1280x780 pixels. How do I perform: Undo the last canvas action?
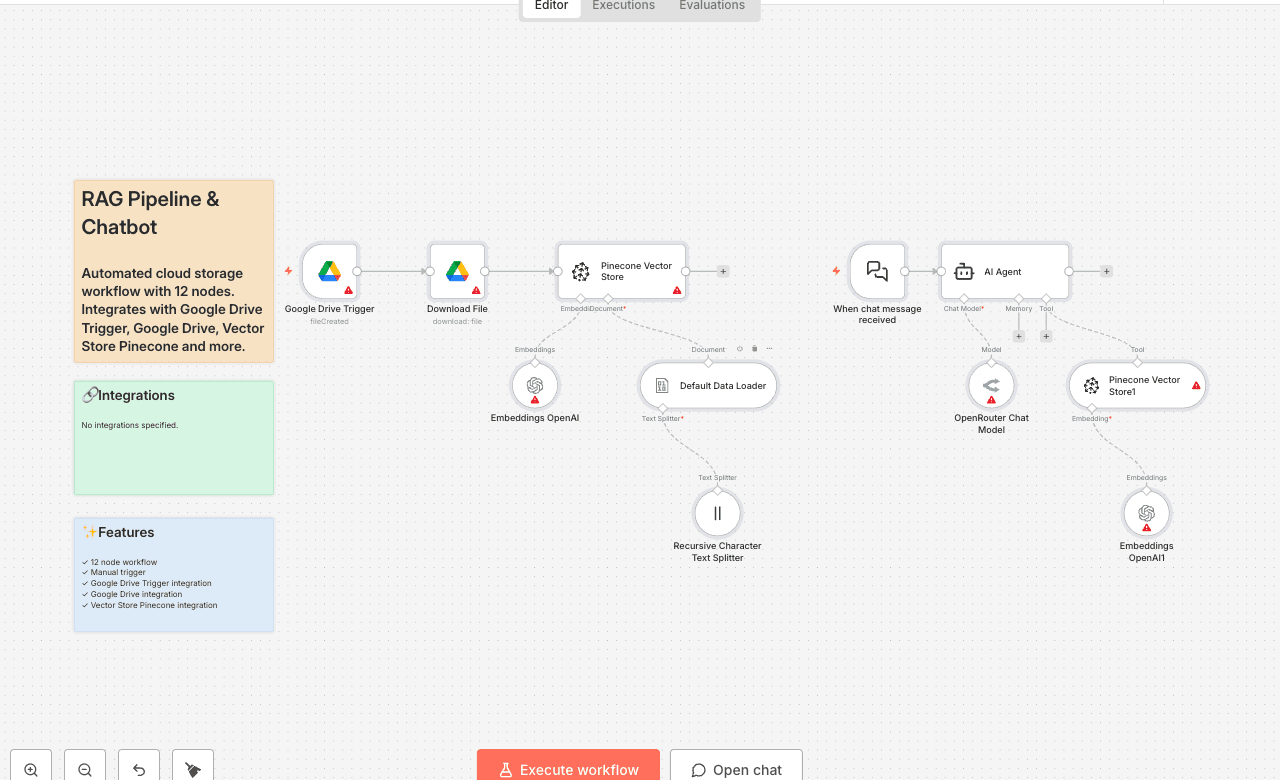138,766
